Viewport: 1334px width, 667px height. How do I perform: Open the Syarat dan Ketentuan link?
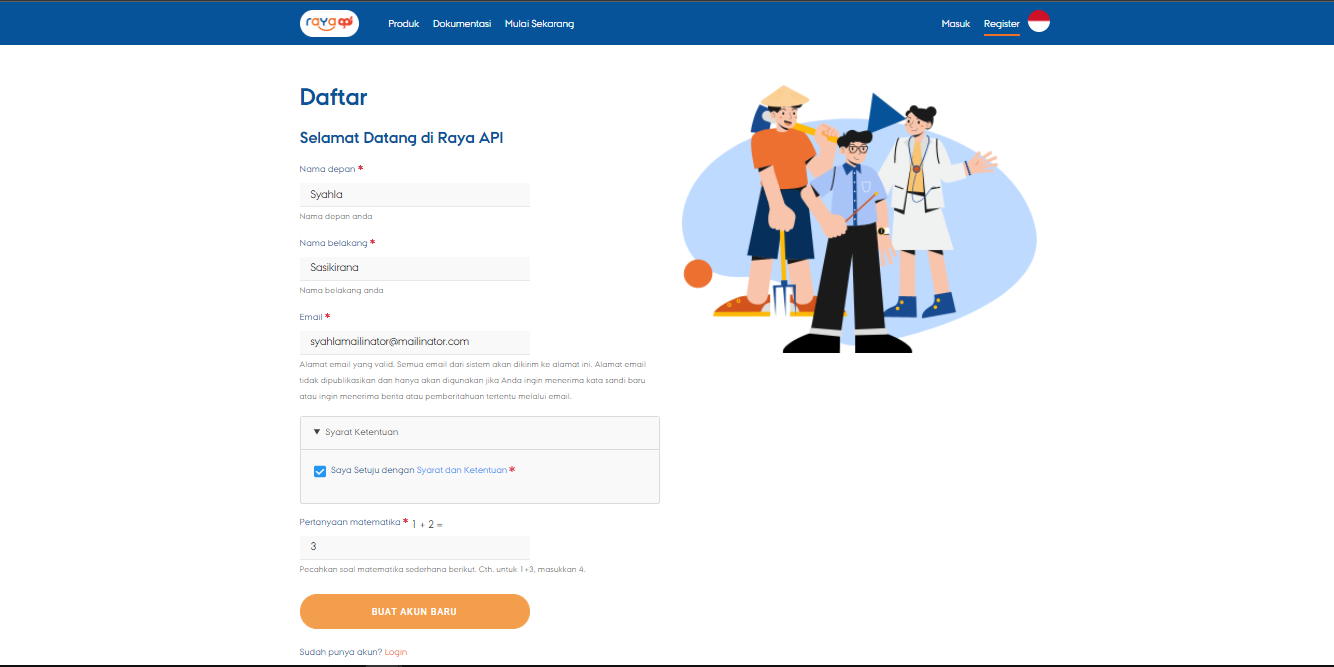click(461, 470)
